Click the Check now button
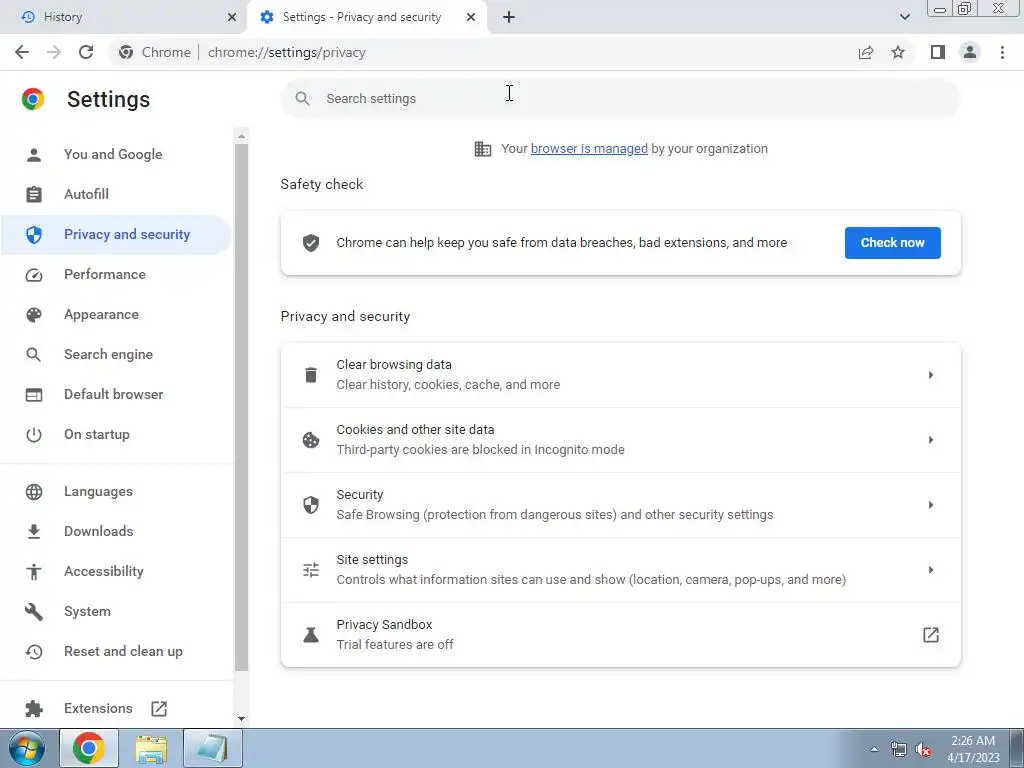1024x768 pixels. point(892,243)
